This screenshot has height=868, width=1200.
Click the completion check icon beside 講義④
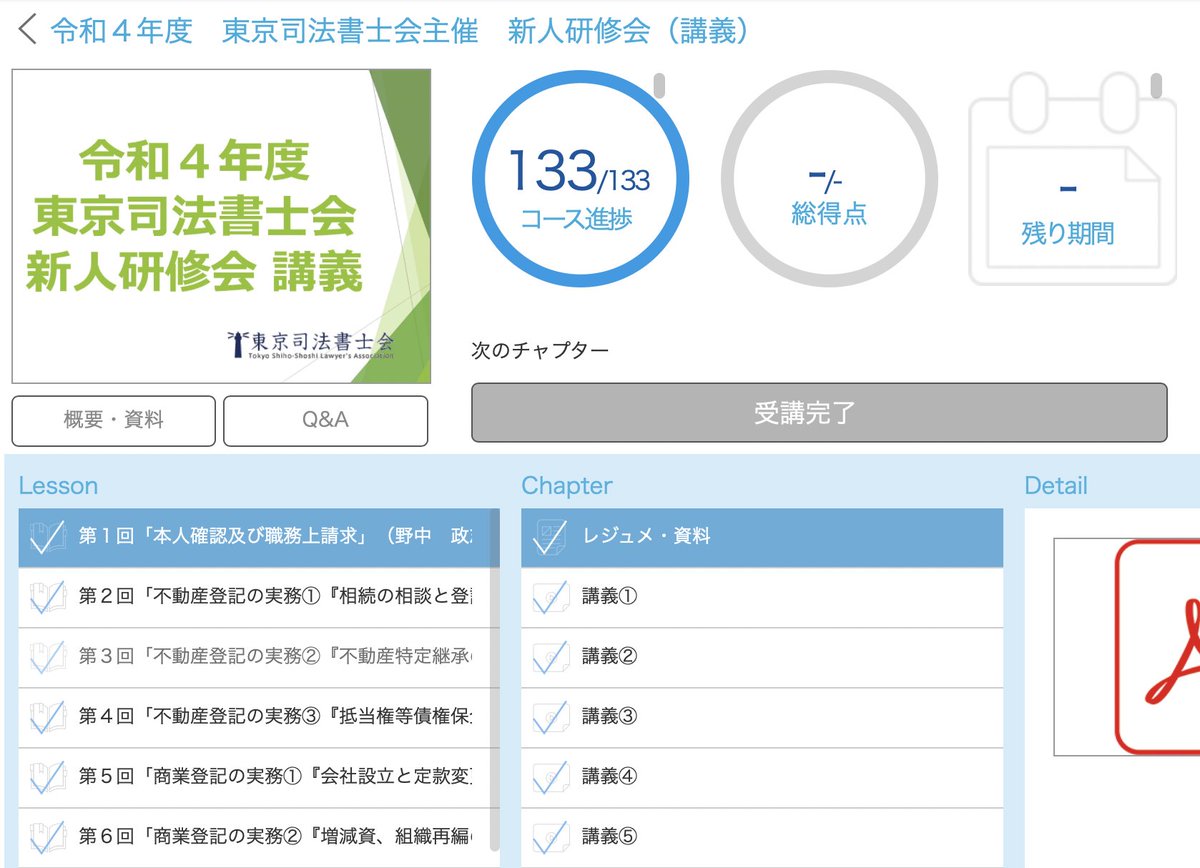[551, 776]
